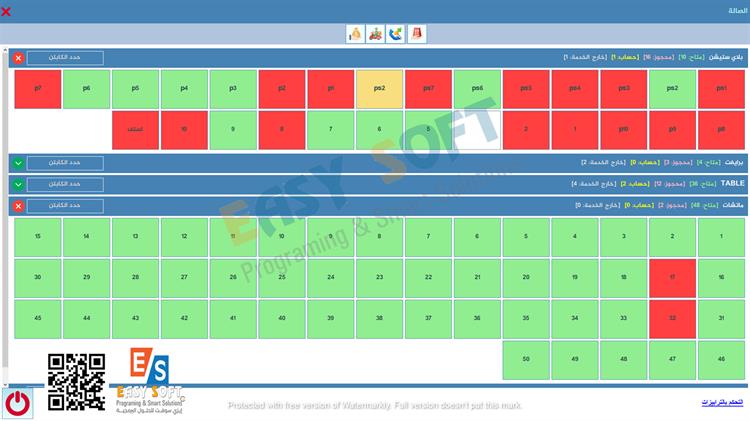The height and width of the screenshot is (421, 750).
Task: Select ماتشات tile 16
Action: coord(721,278)
